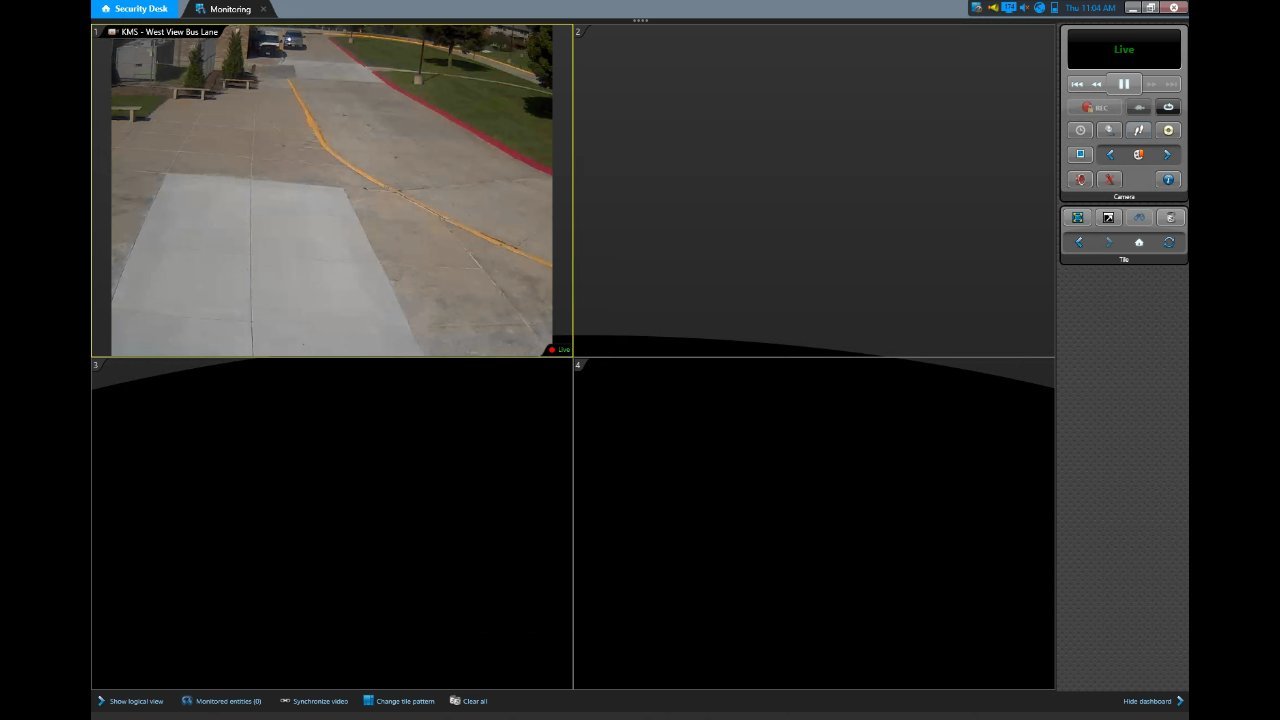The image size is (1280, 720).
Task: Pause the live video playback
Action: click(x=1124, y=84)
